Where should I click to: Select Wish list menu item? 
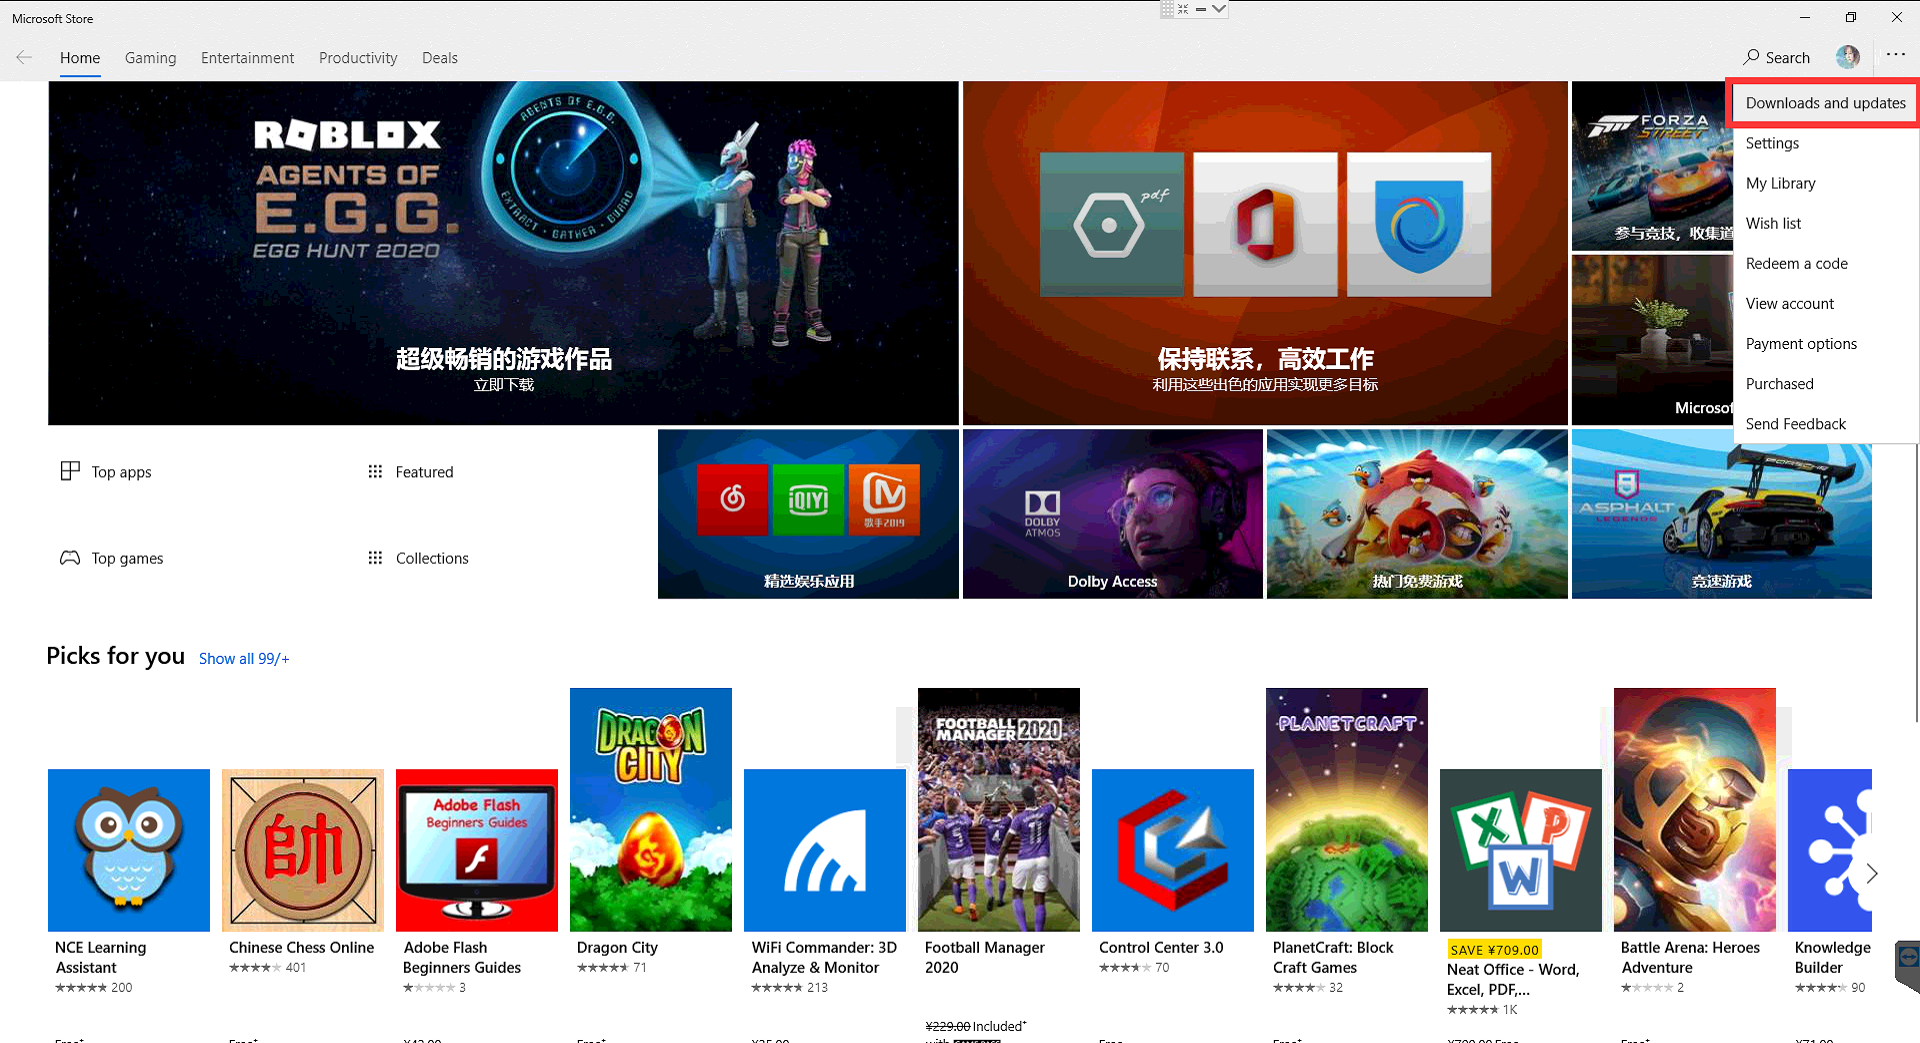1825,223
